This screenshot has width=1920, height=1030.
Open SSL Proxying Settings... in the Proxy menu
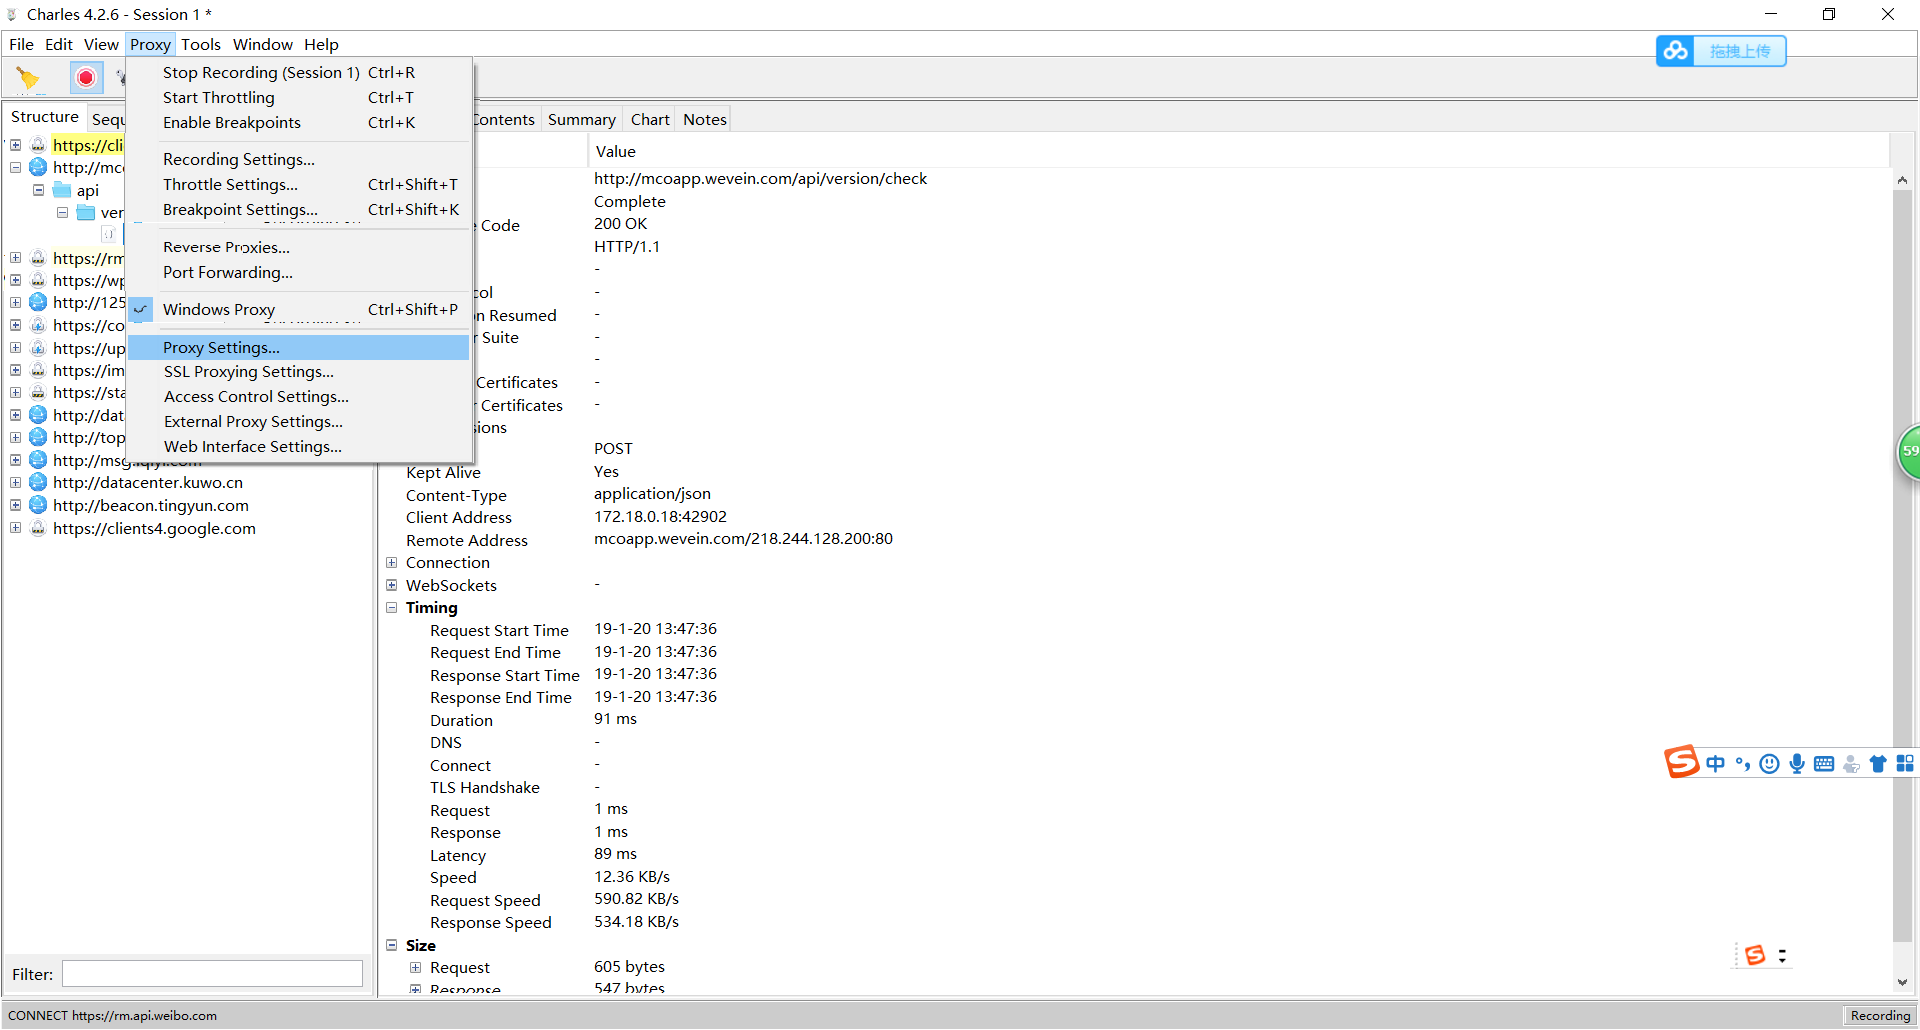click(300, 372)
